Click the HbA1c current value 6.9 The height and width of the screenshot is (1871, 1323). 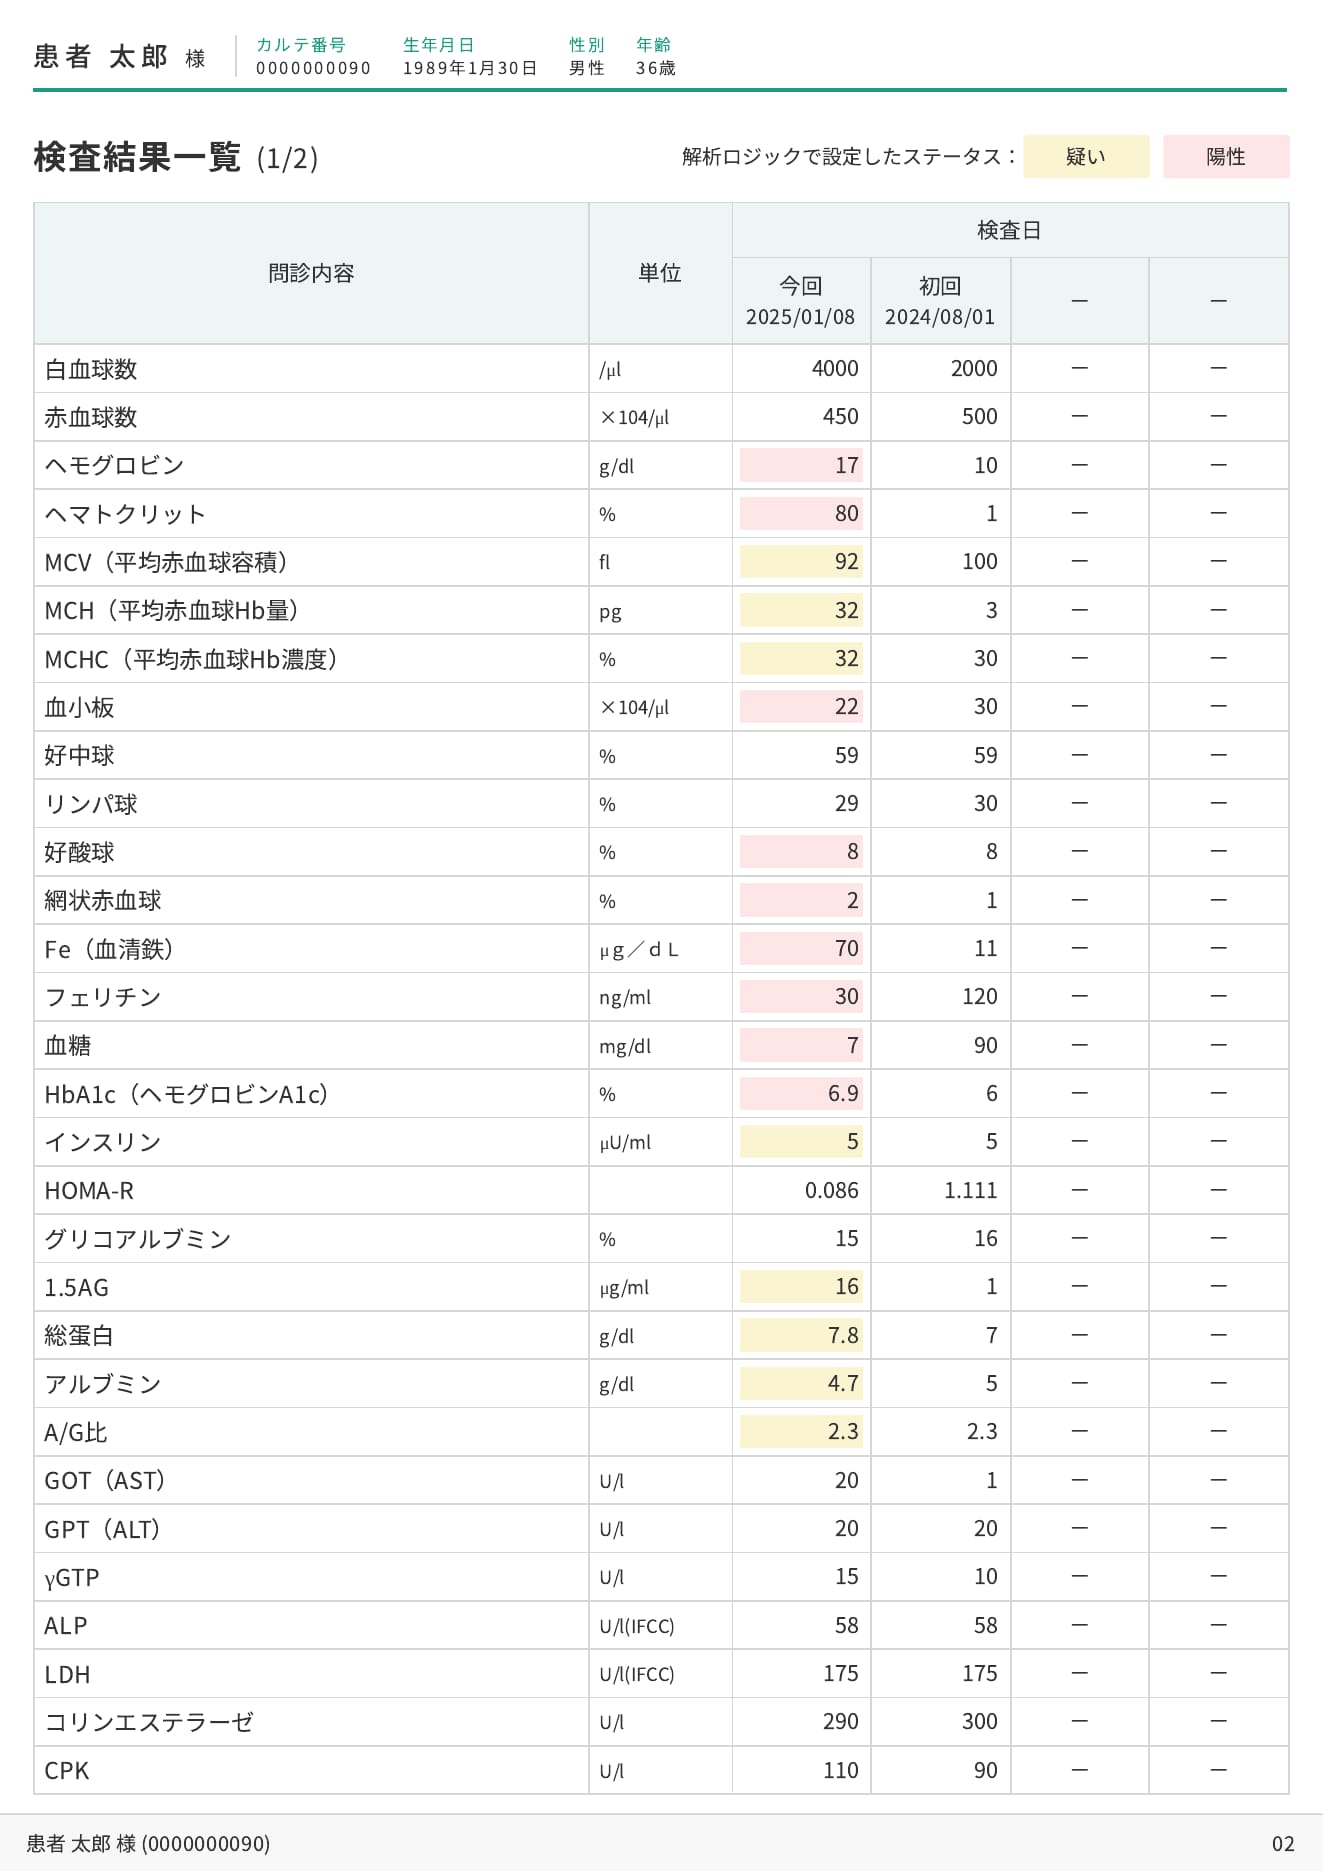pos(801,1093)
